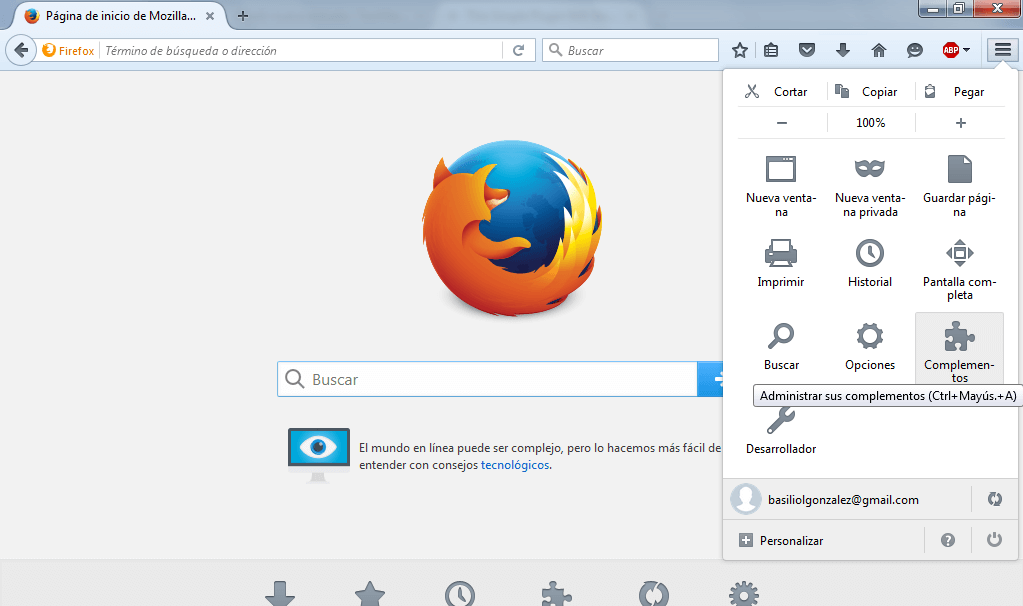Click the Copiar button in menu
1023x606 pixels.
tap(869, 92)
